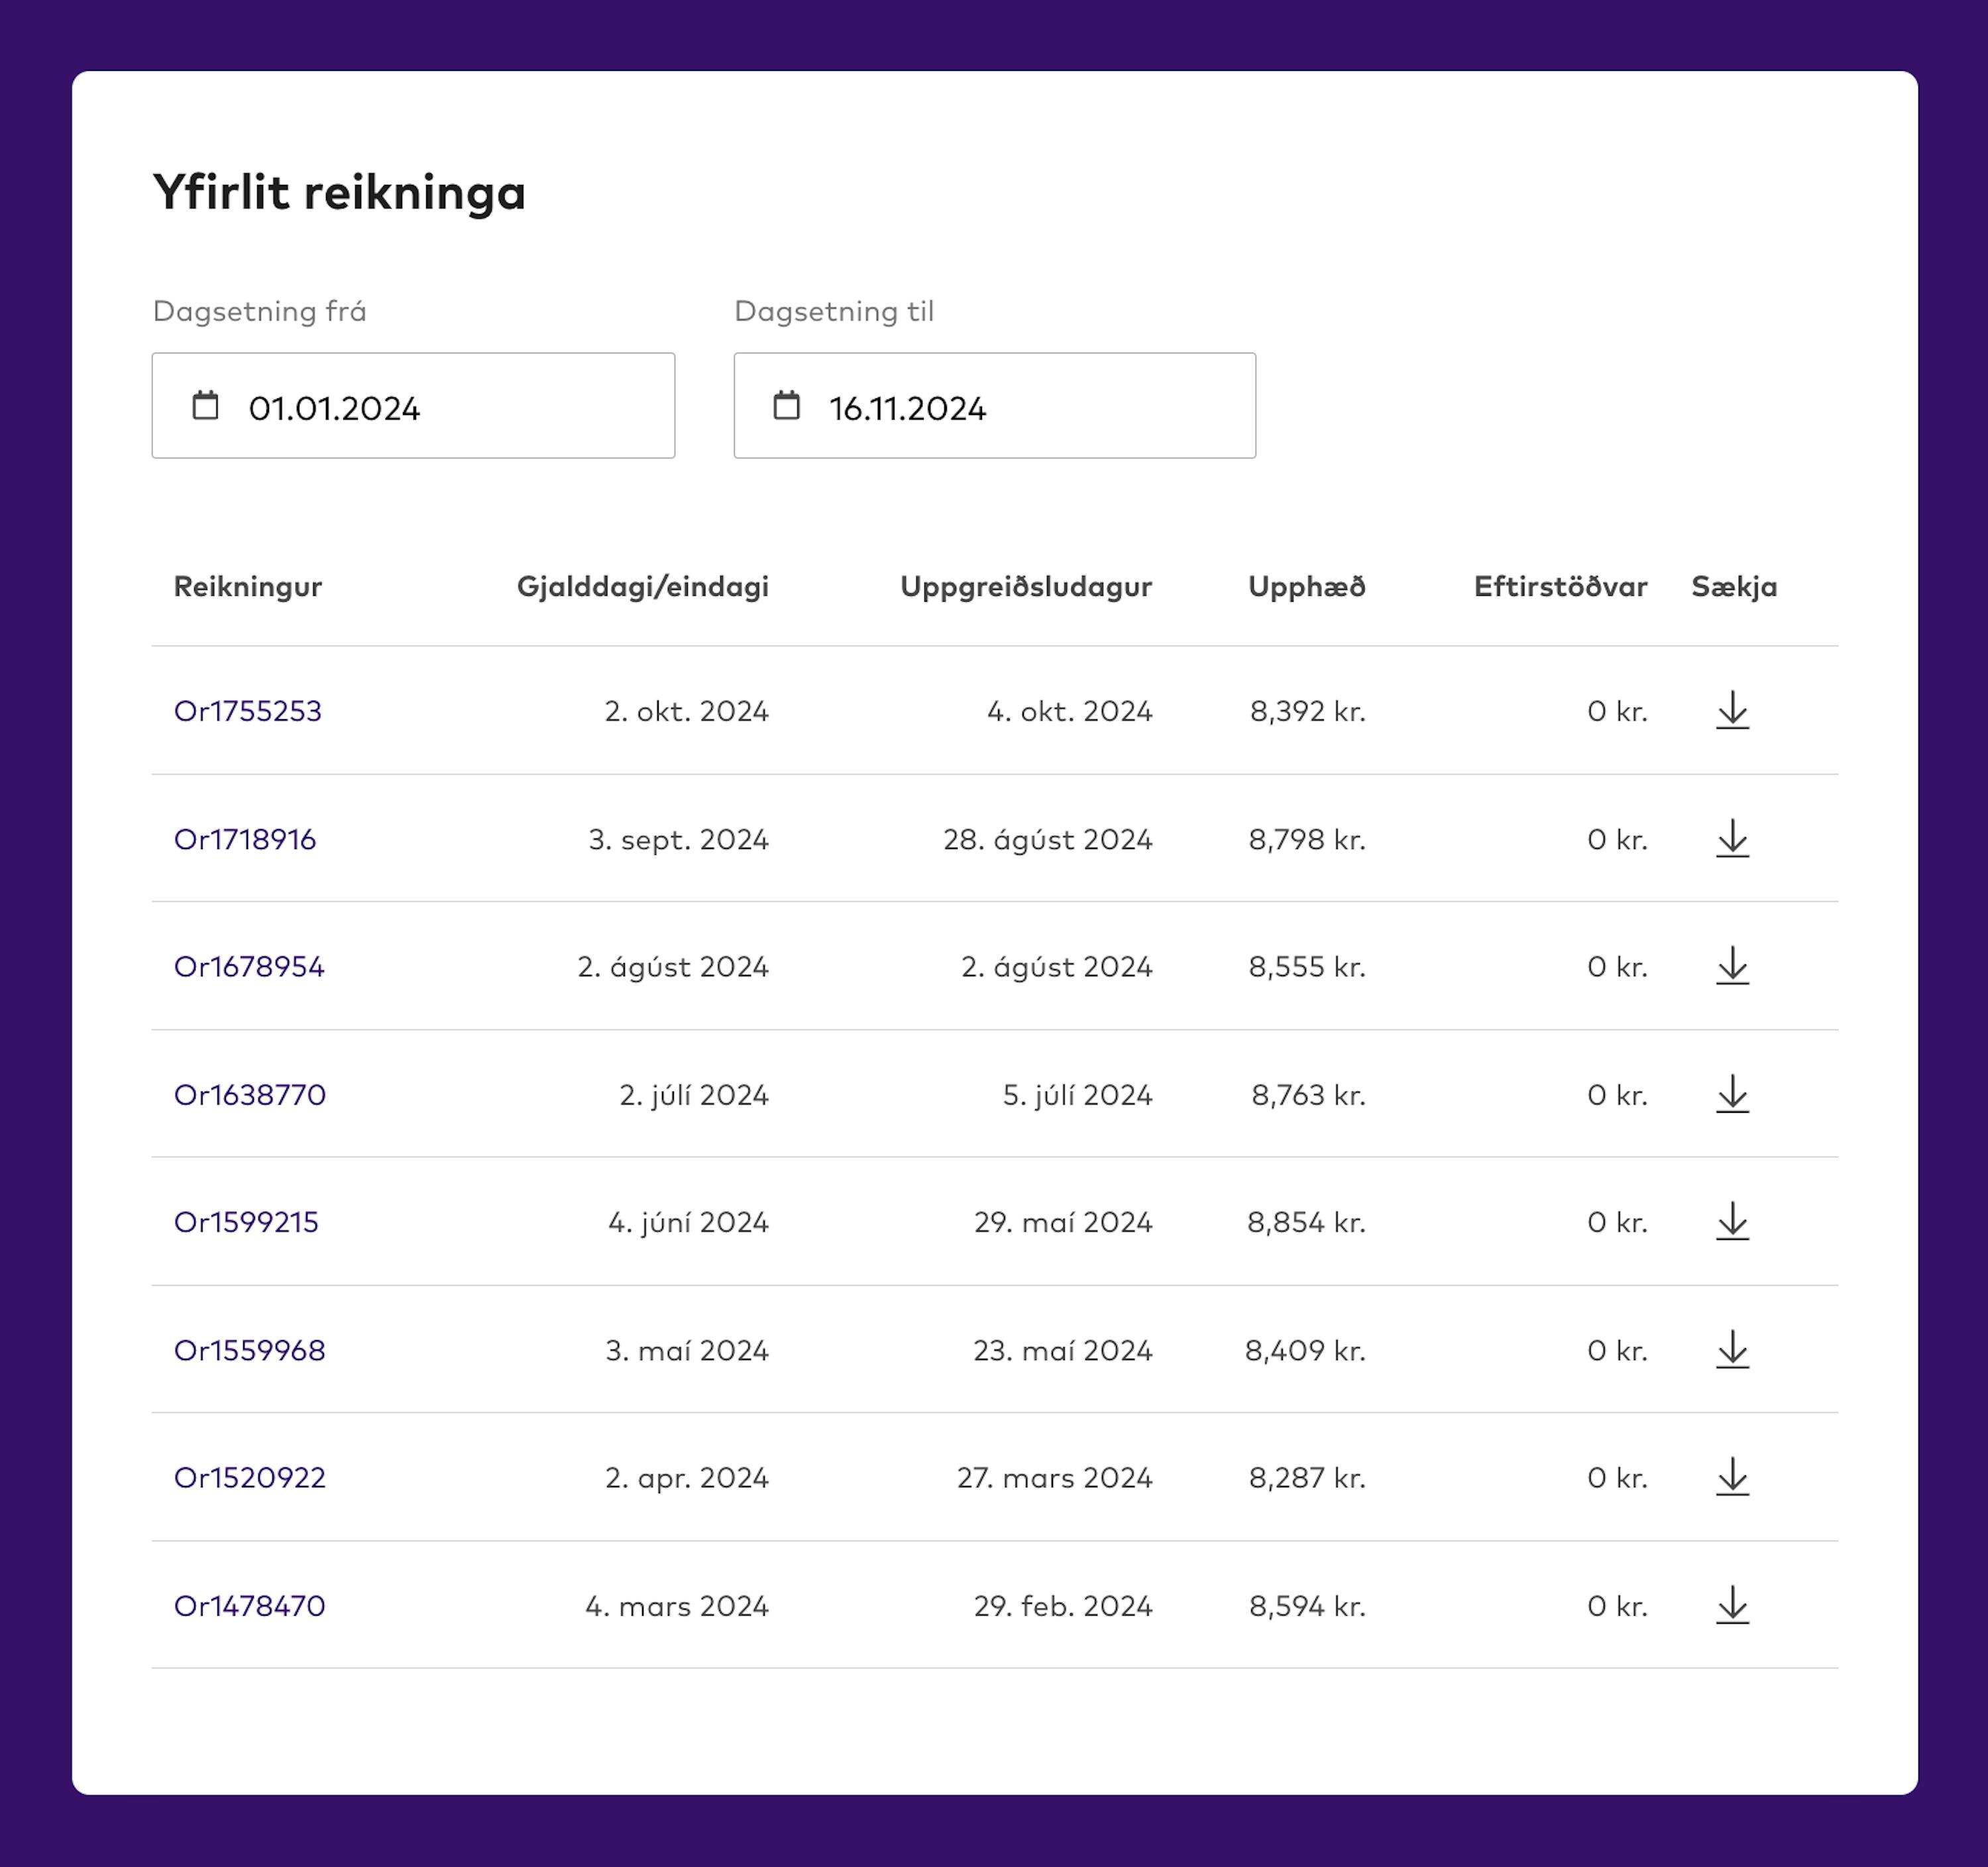Select the amount 8,763 kr.
Screen dimensions: 1988x1867
pos(1309,1095)
